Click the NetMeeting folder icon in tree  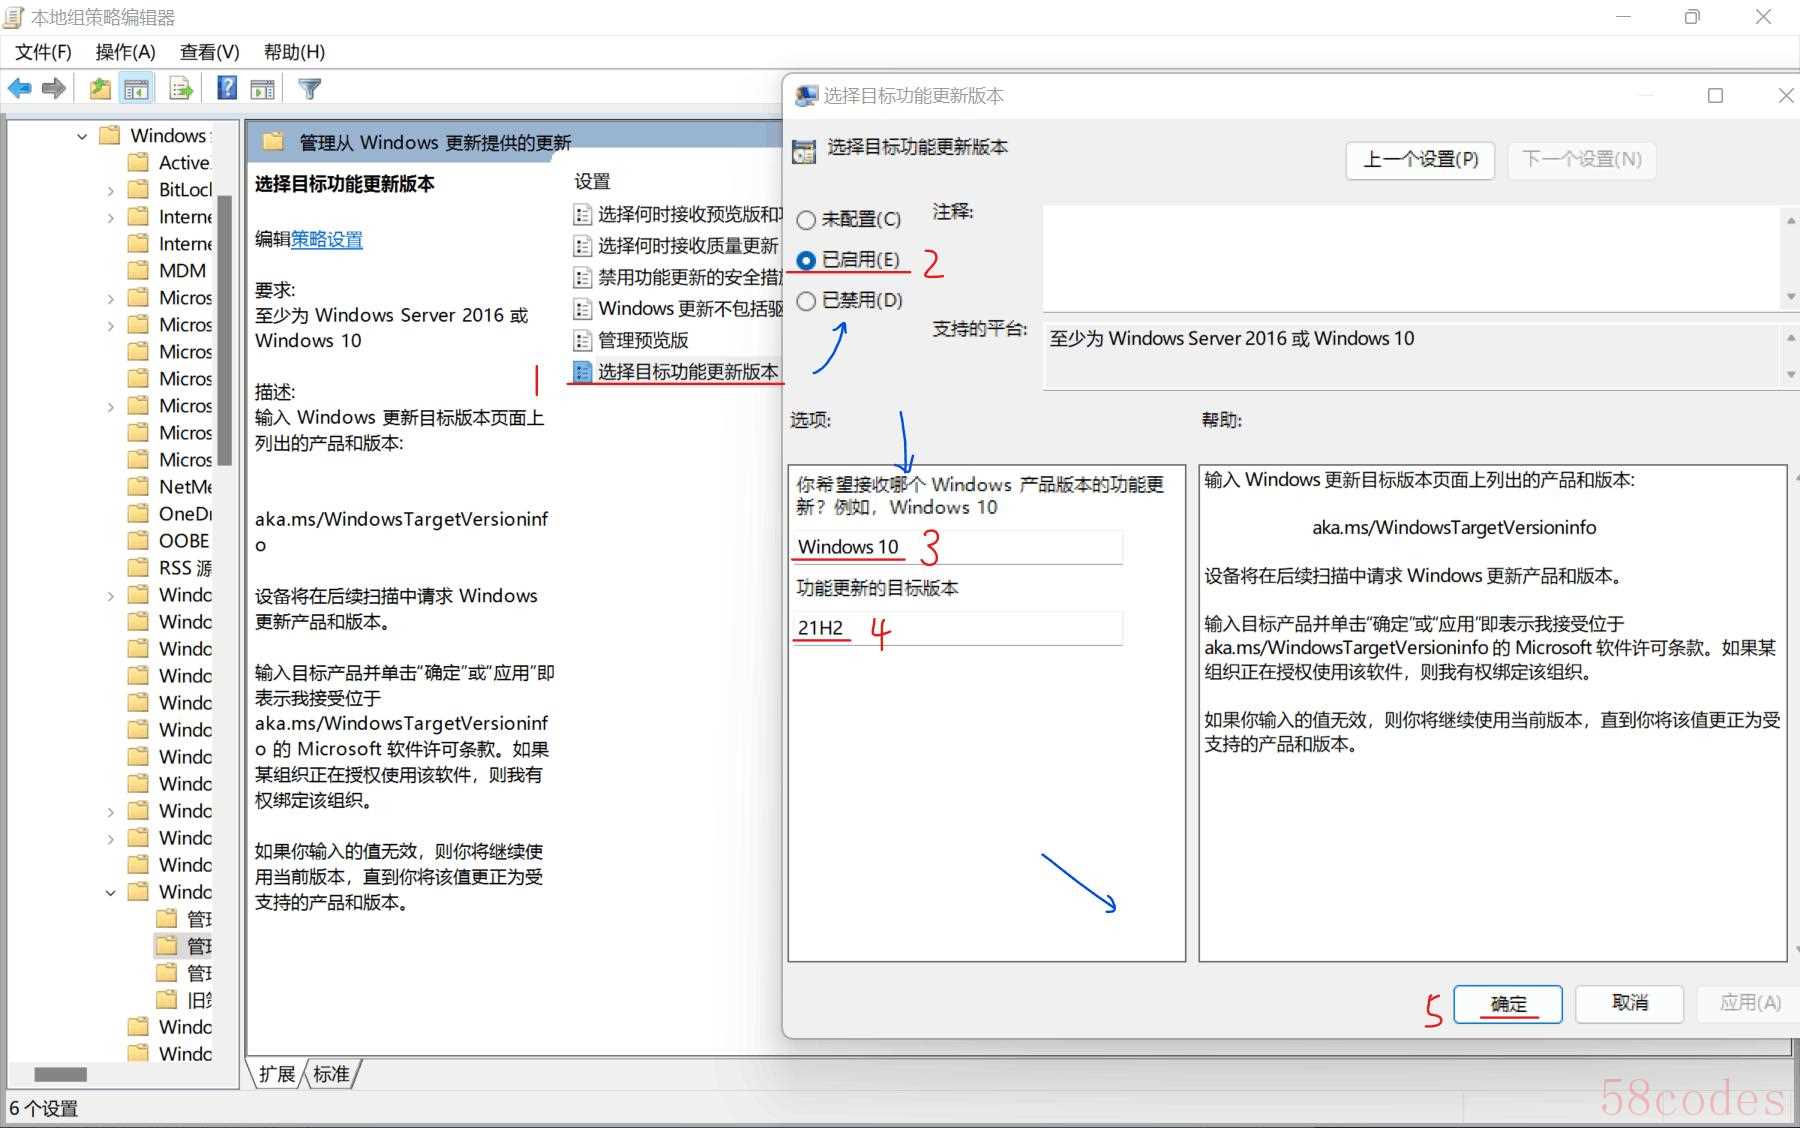click(139, 486)
